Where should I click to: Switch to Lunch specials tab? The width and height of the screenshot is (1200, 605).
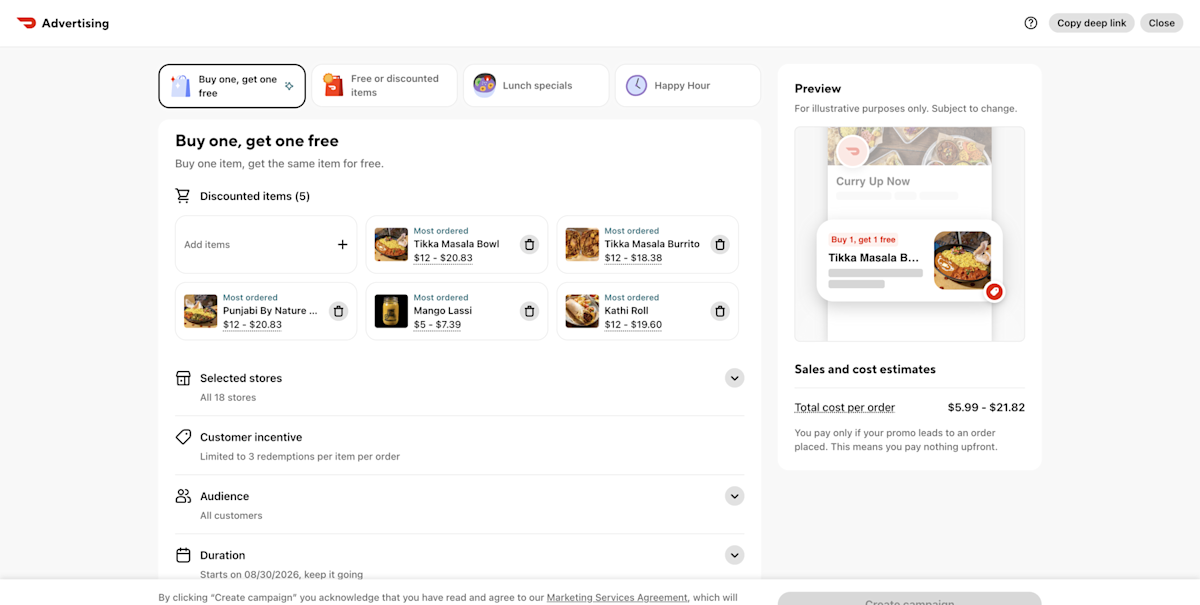pos(536,86)
